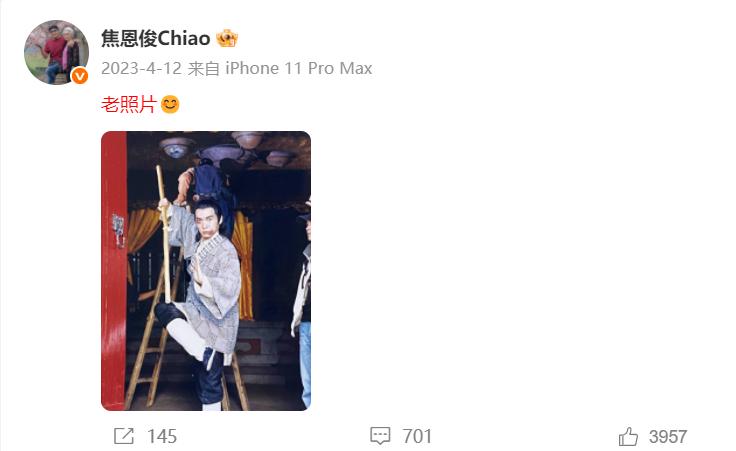Open the 焦恩俊Chiao username link
Screen dimensions: 736x451
156,38
